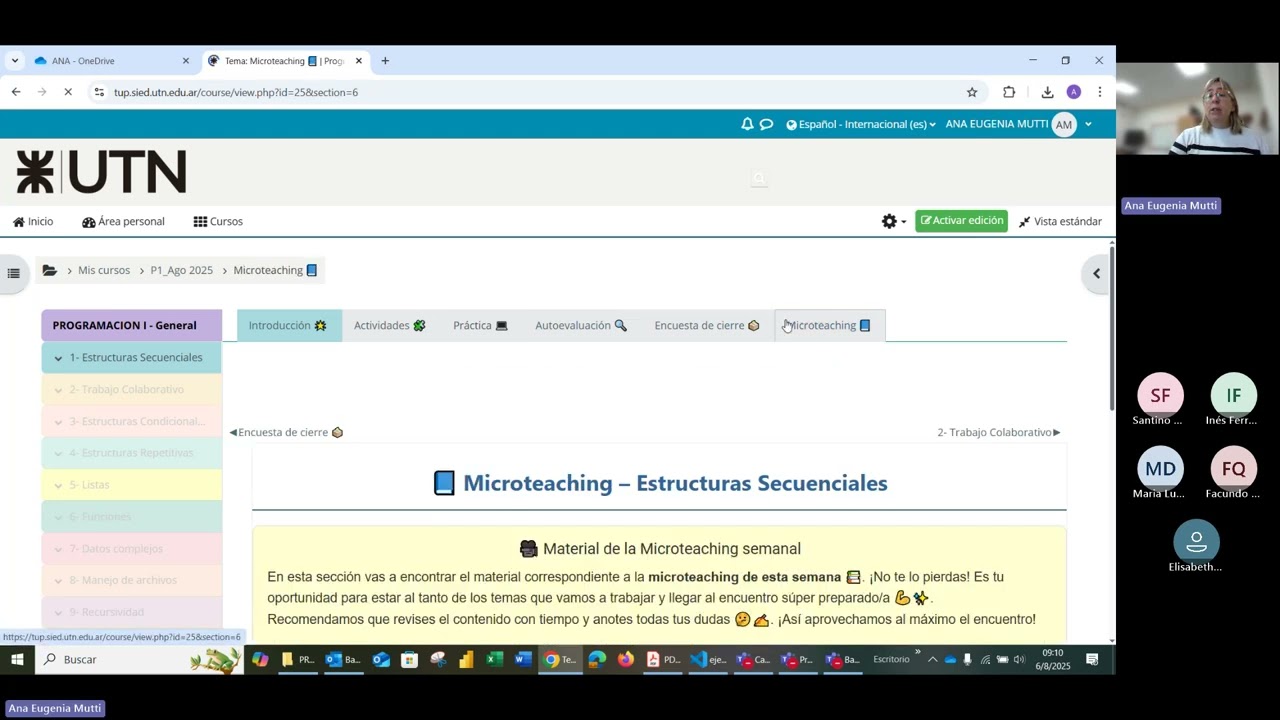1280x720 pixels.
Task: Select PROGRAMACION I - General section
Action: tap(131, 325)
